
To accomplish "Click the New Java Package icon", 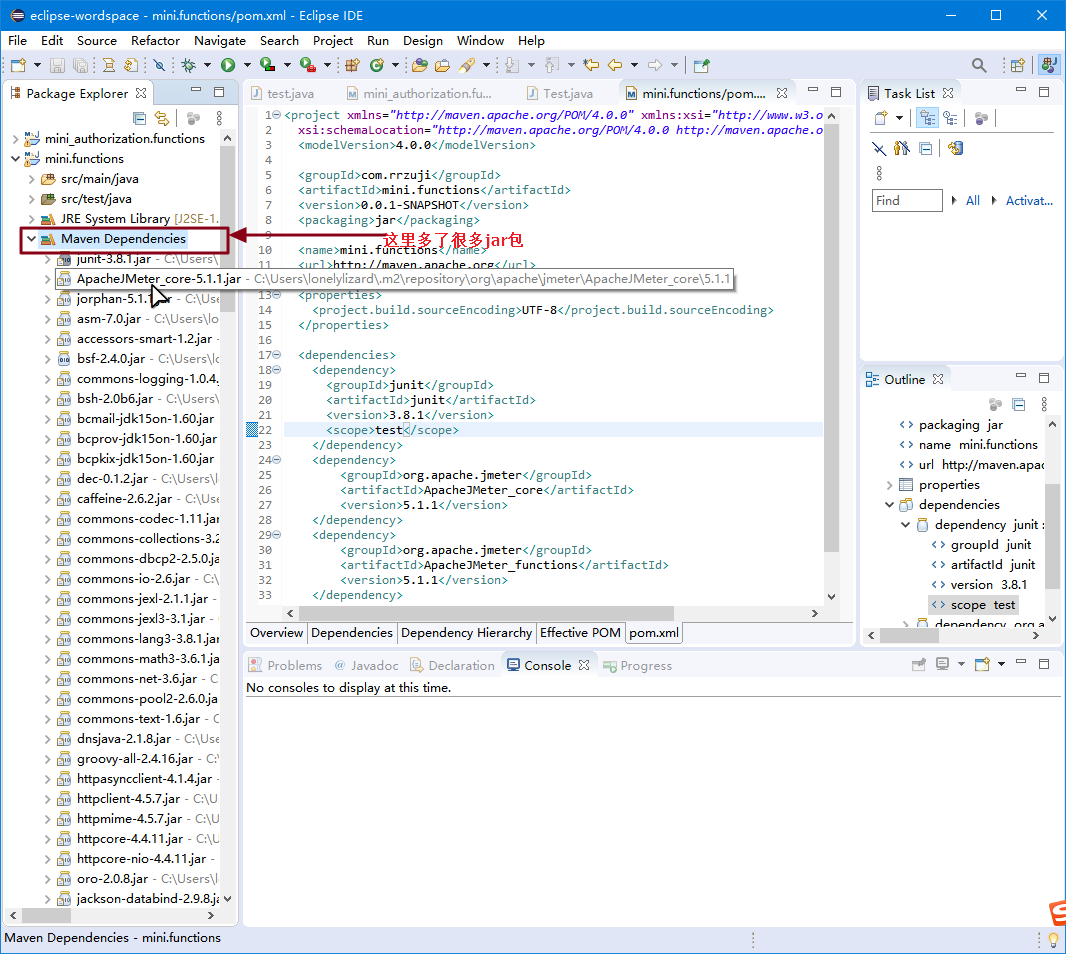I will 352,65.
